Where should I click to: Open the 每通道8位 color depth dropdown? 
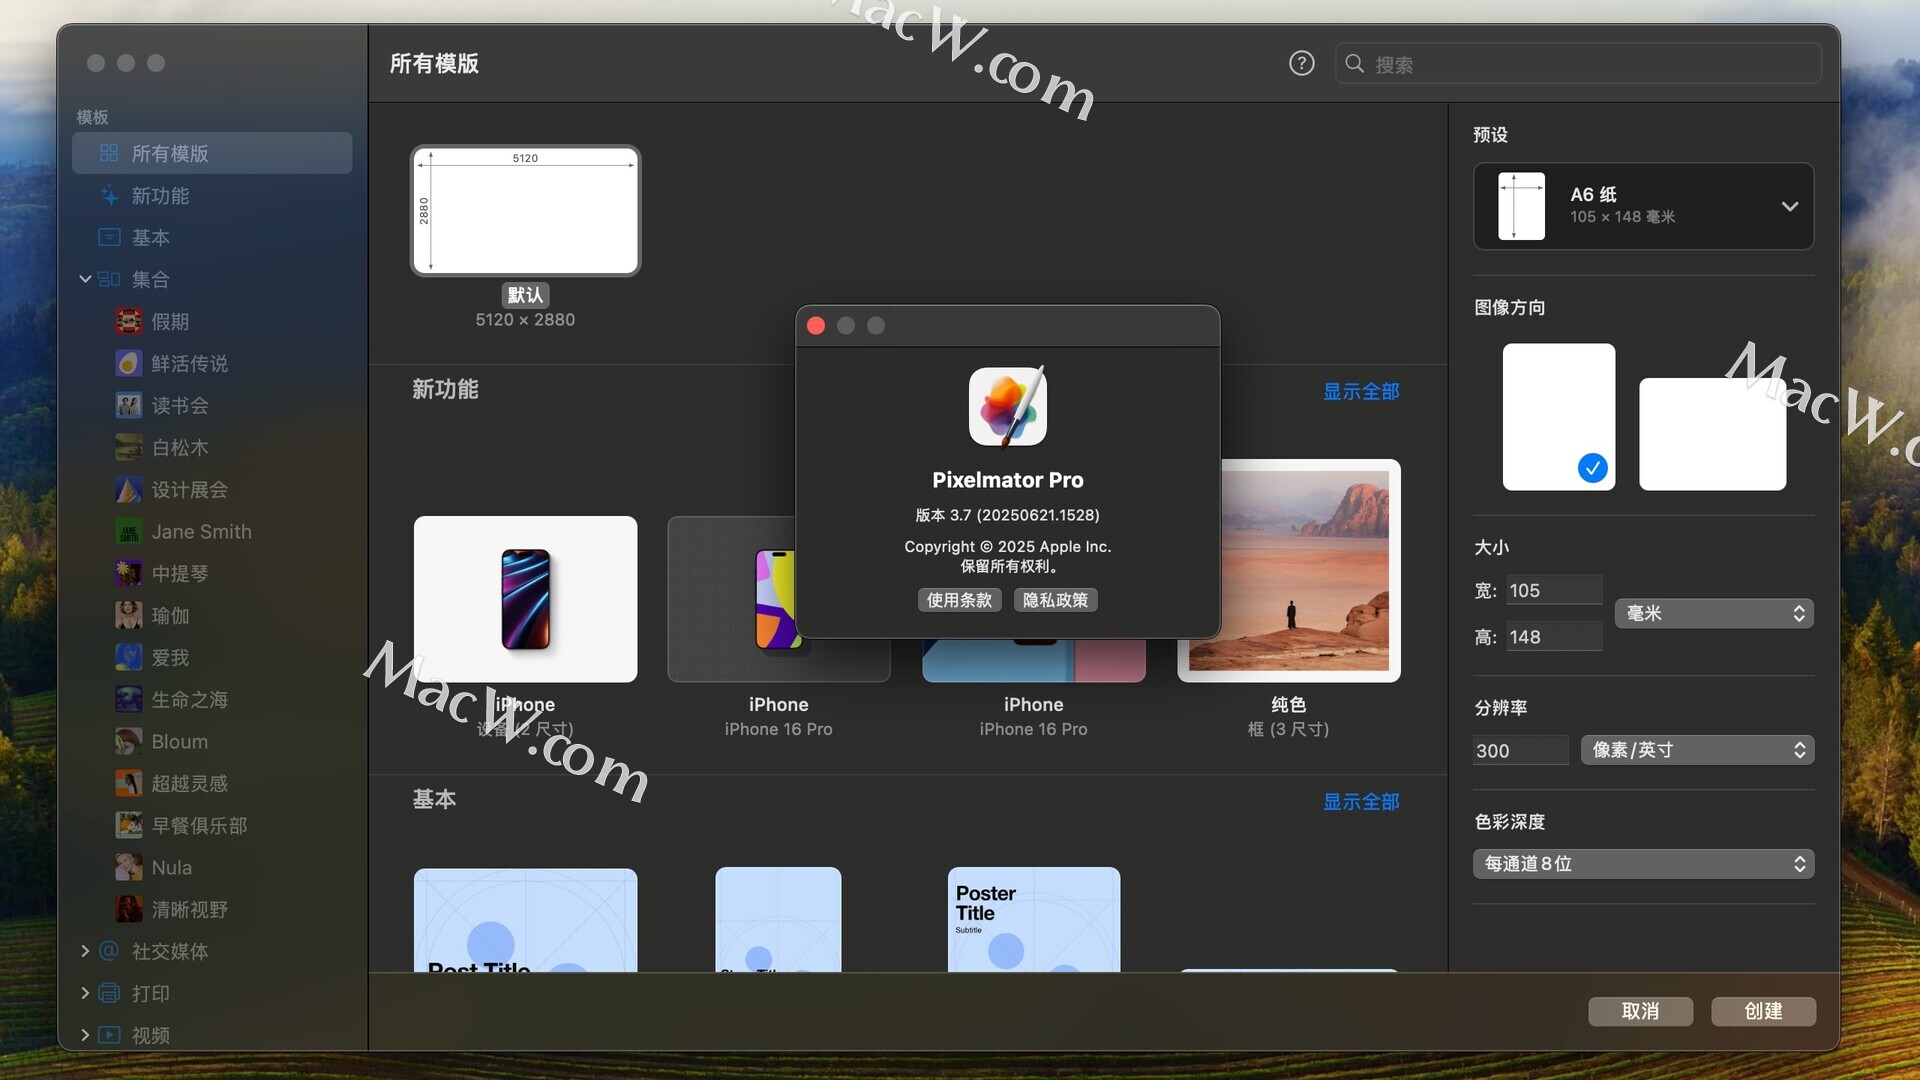tap(1643, 864)
